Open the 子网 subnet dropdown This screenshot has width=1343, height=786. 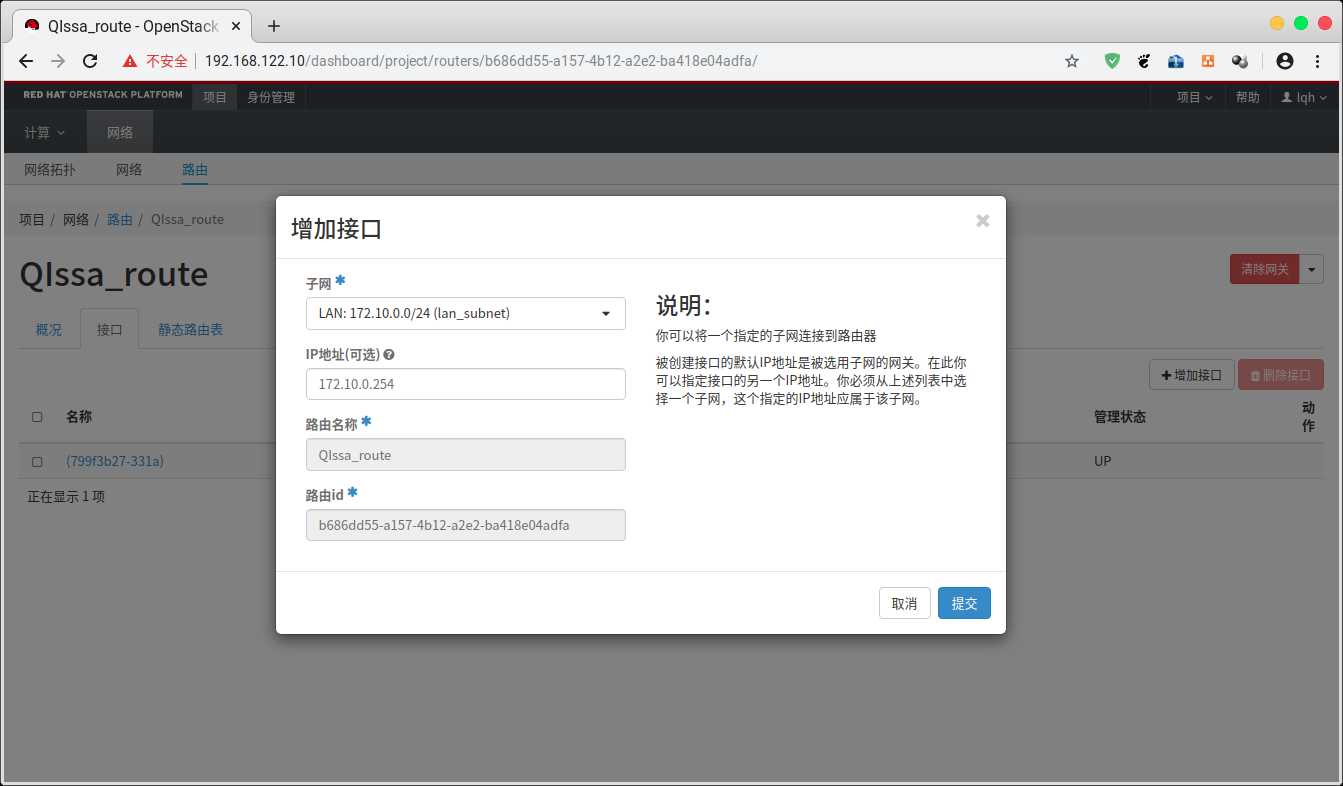(x=465, y=313)
